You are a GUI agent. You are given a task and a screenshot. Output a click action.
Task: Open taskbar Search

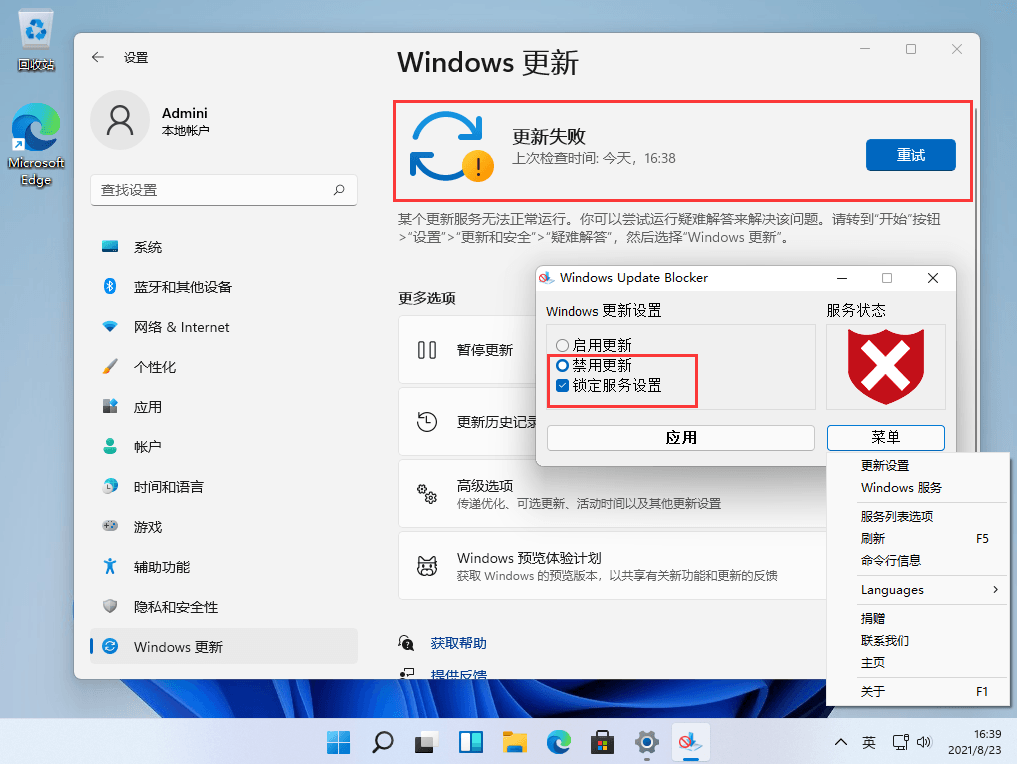point(383,742)
